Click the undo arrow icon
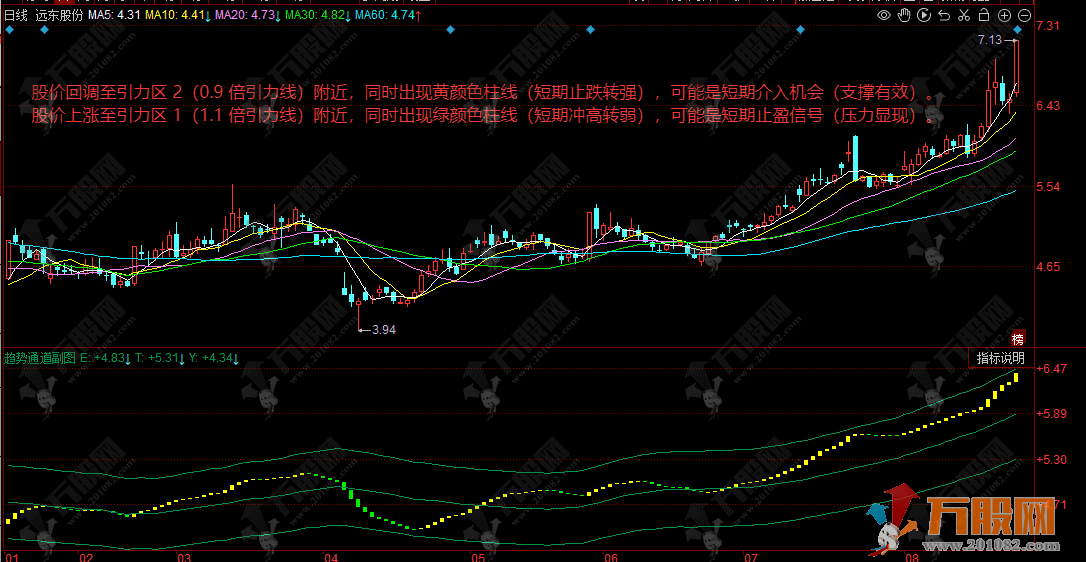The width and height of the screenshot is (1086, 562). pyautogui.click(x=944, y=15)
